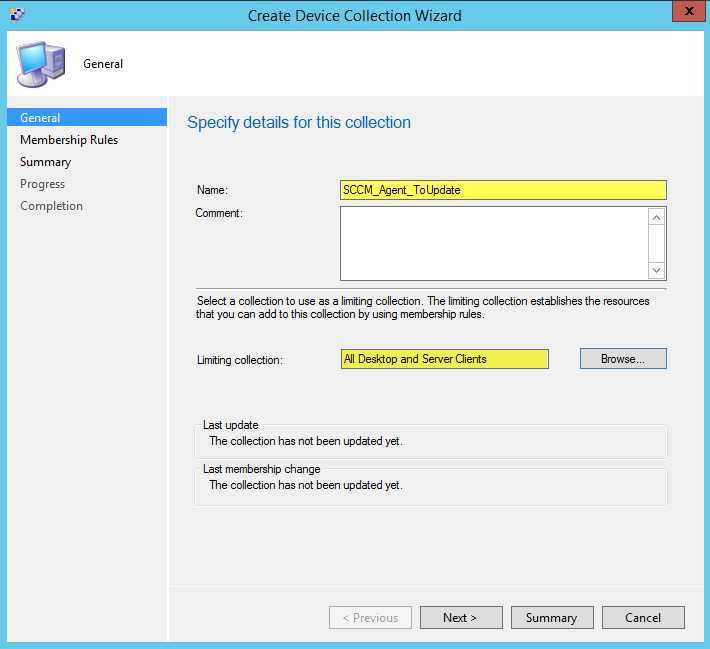Image resolution: width=710 pixels, height=649 pixels.
Task: Browse for a limiting collection
Action: [623, 359]
